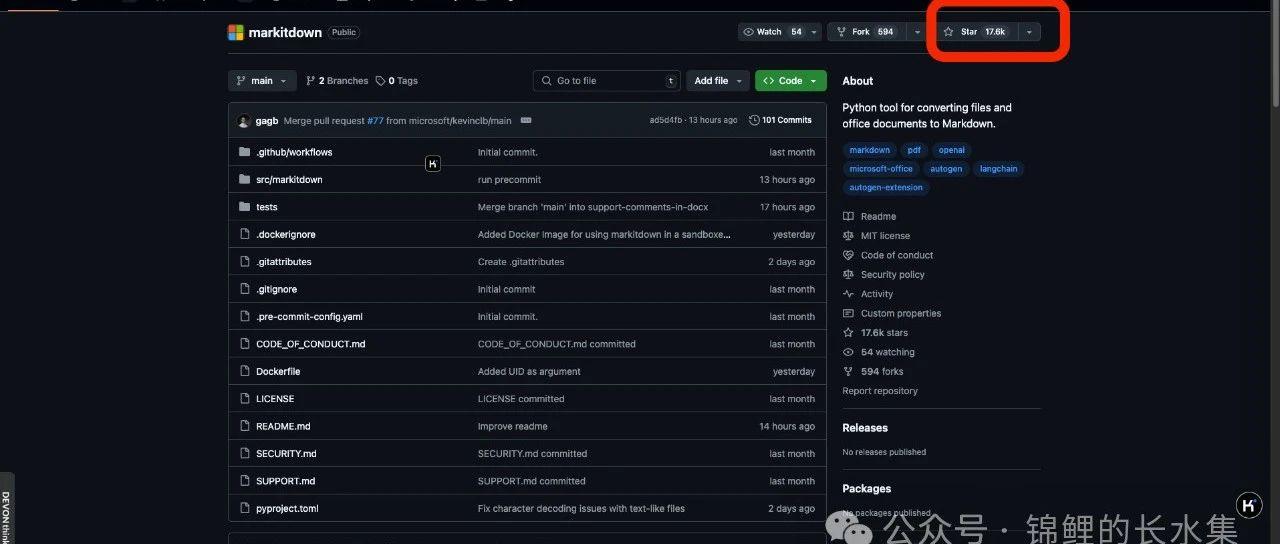Open the markitdown repository title link
The image size is (1280, 544).
(x=285, y=32)
